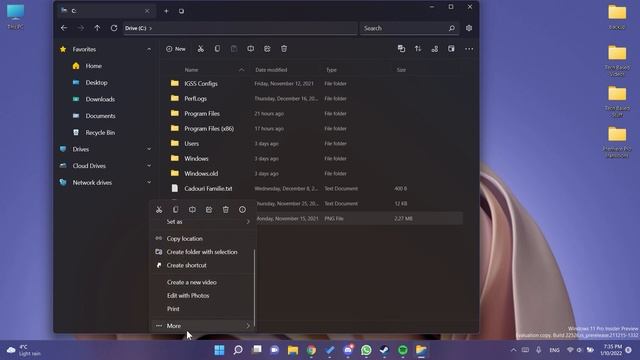Choose Copy location in context menu
Image resolution: width=640 pixels, height=360 pixels.
click(202, 238)
